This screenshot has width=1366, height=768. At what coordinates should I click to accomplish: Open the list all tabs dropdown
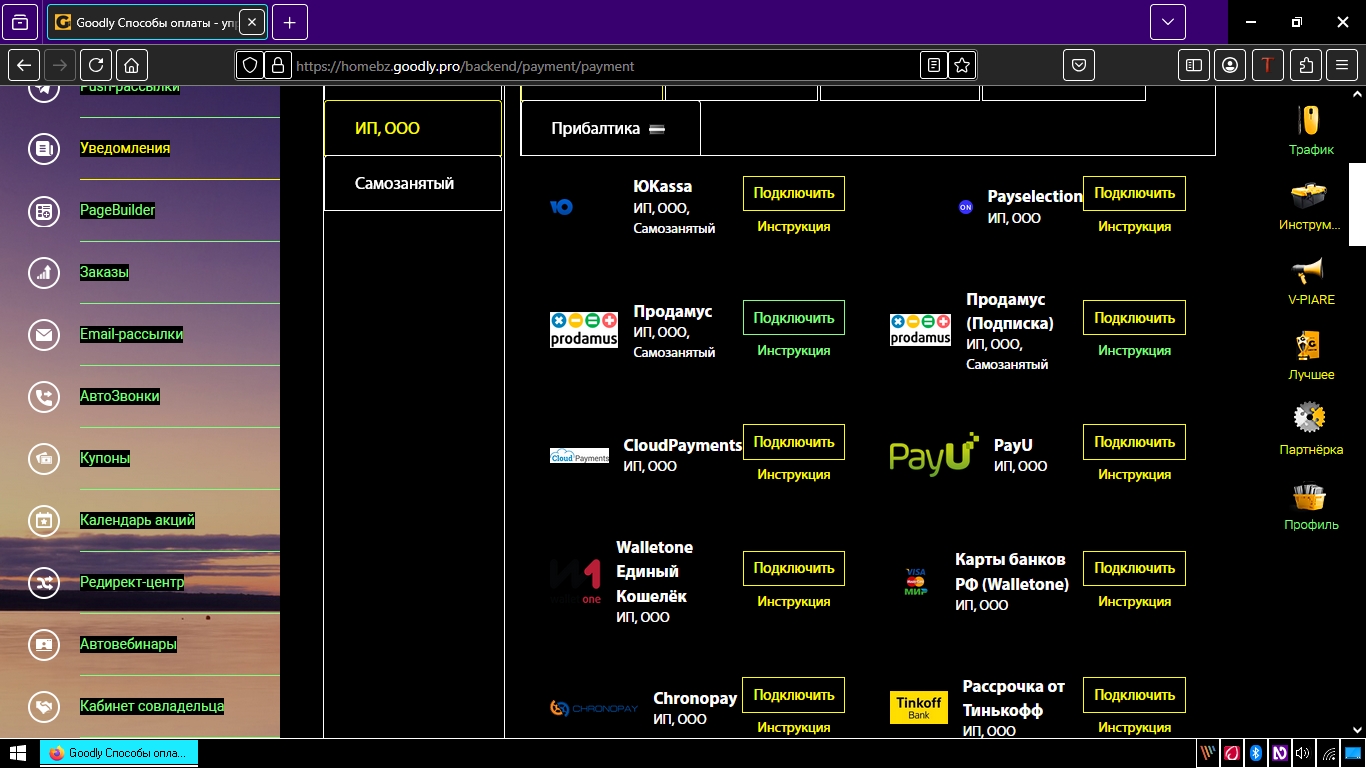point(1168,22)
